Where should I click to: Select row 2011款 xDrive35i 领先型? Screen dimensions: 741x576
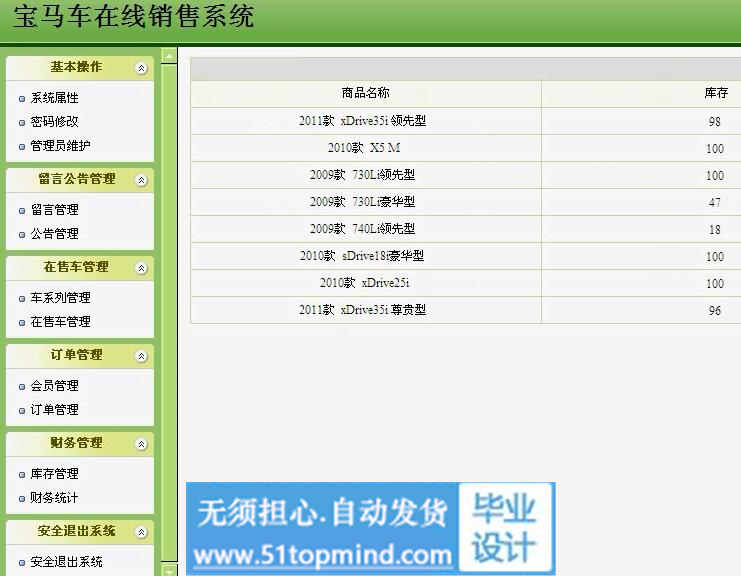tap(466, 121)
